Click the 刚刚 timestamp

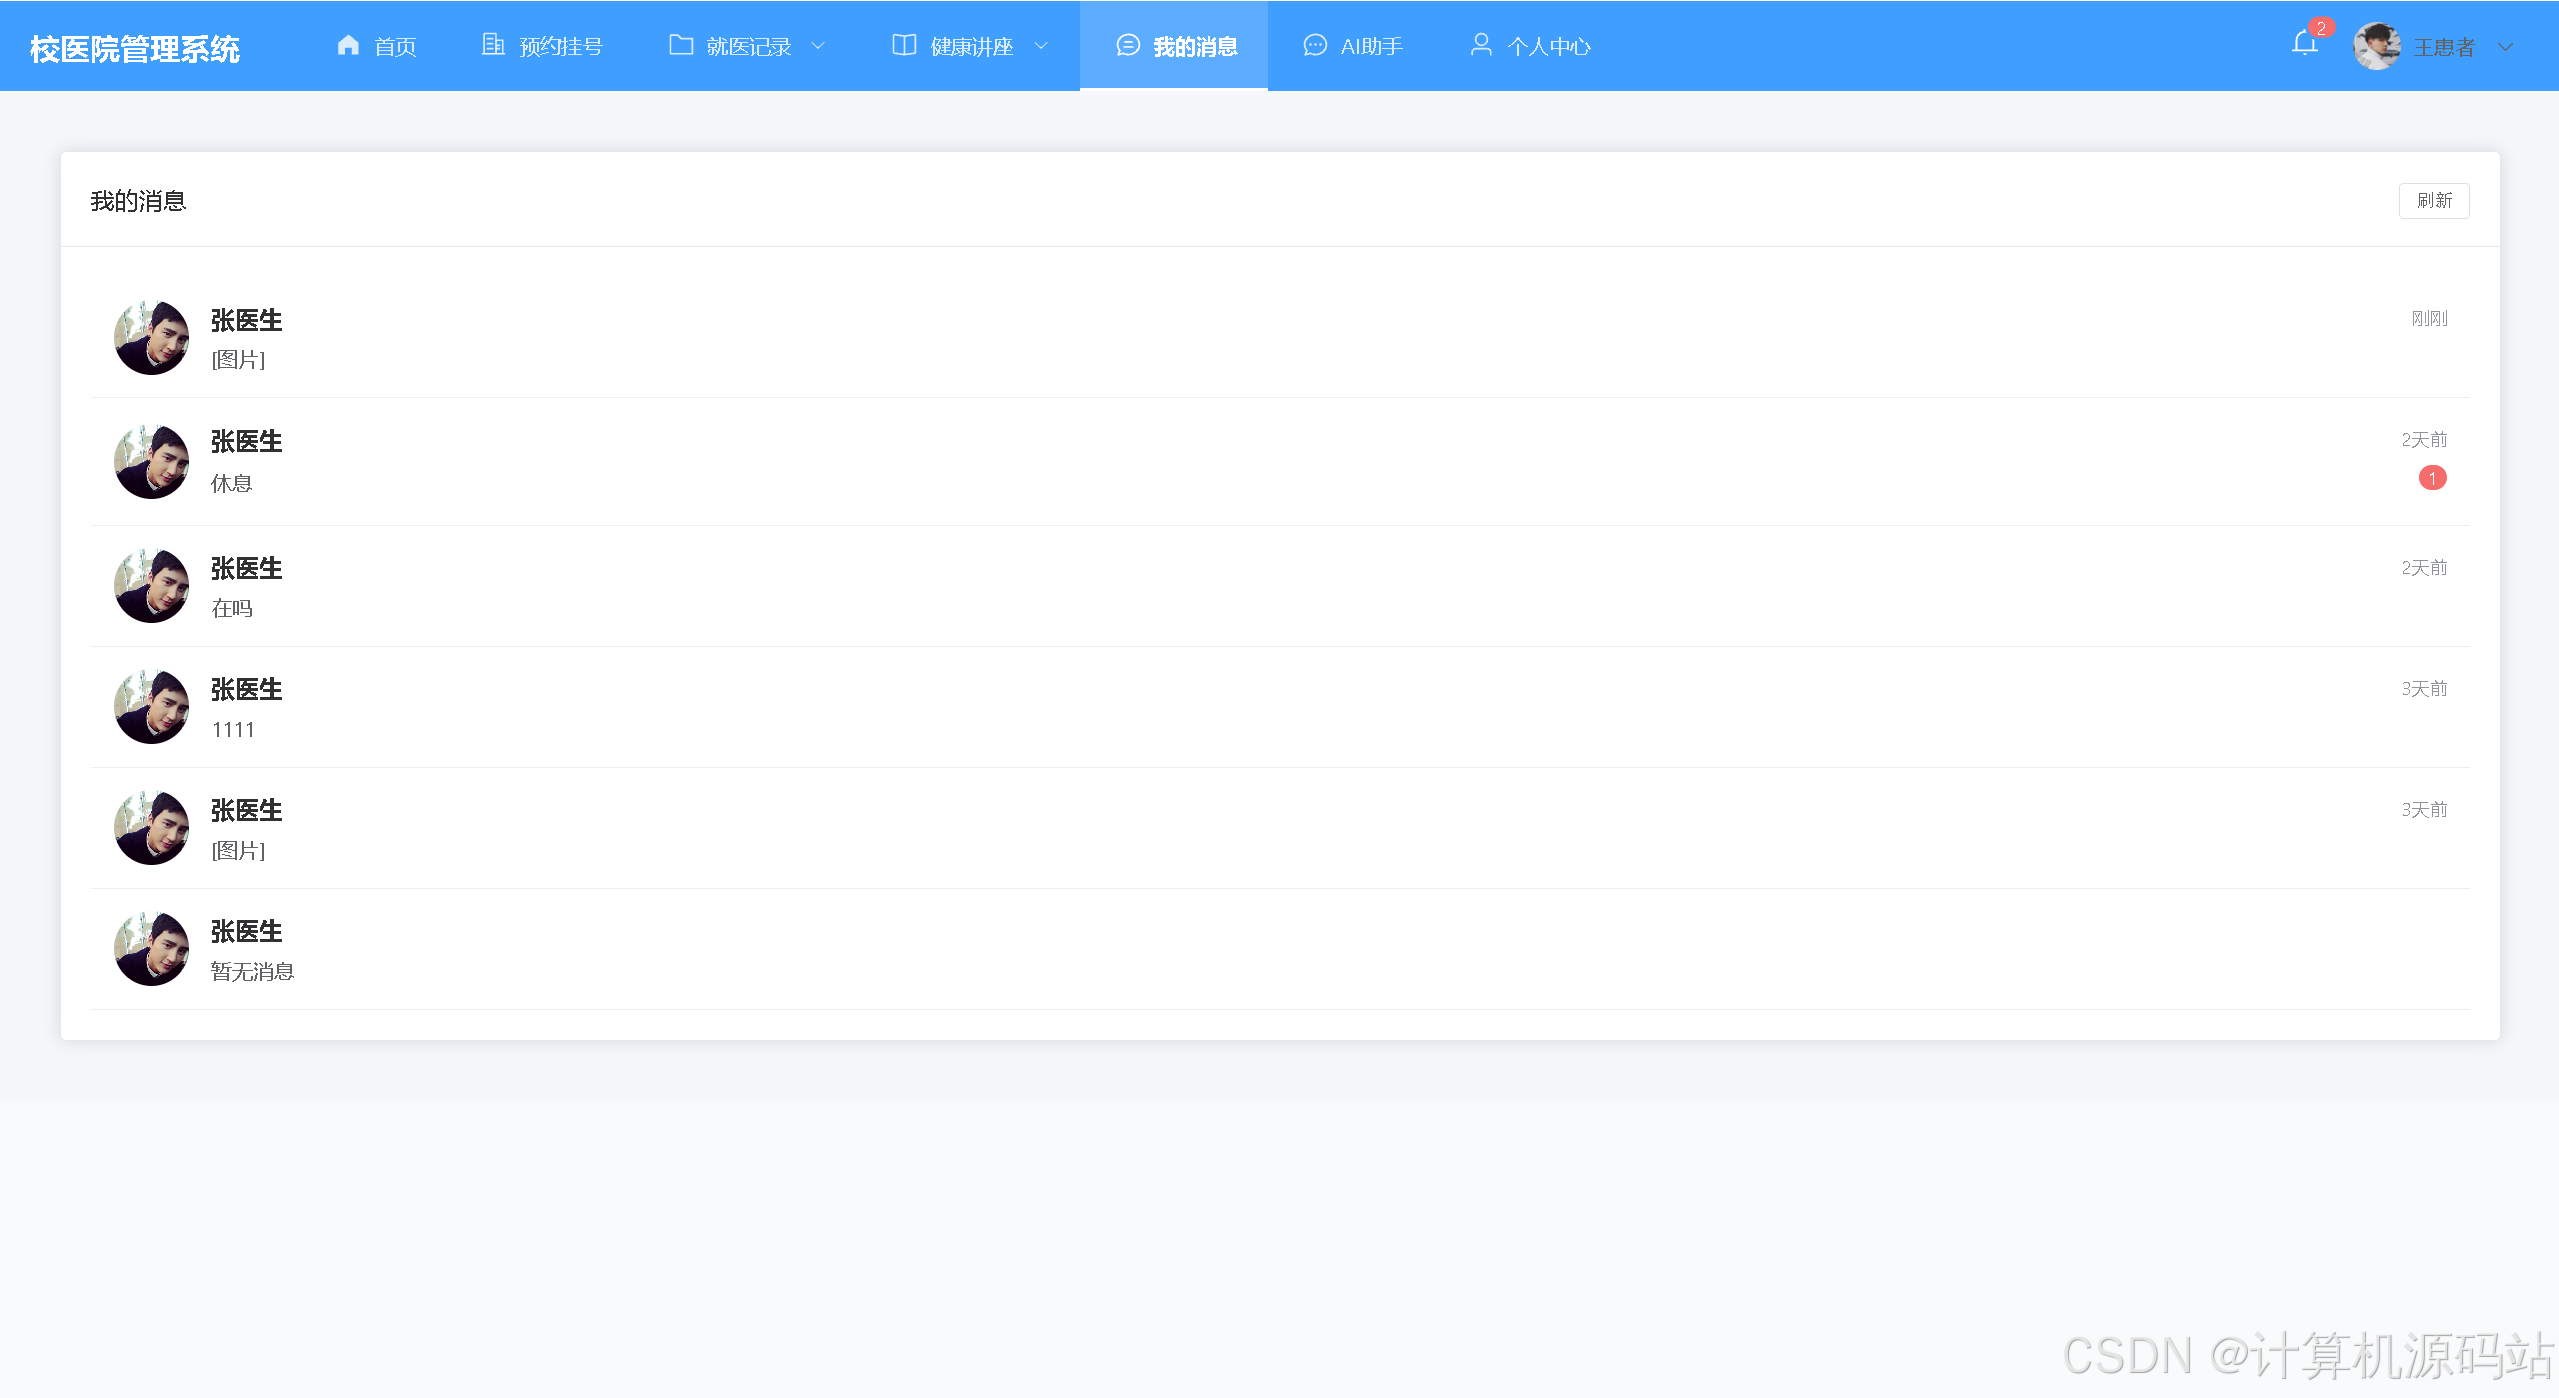(x=2429, y=318)
